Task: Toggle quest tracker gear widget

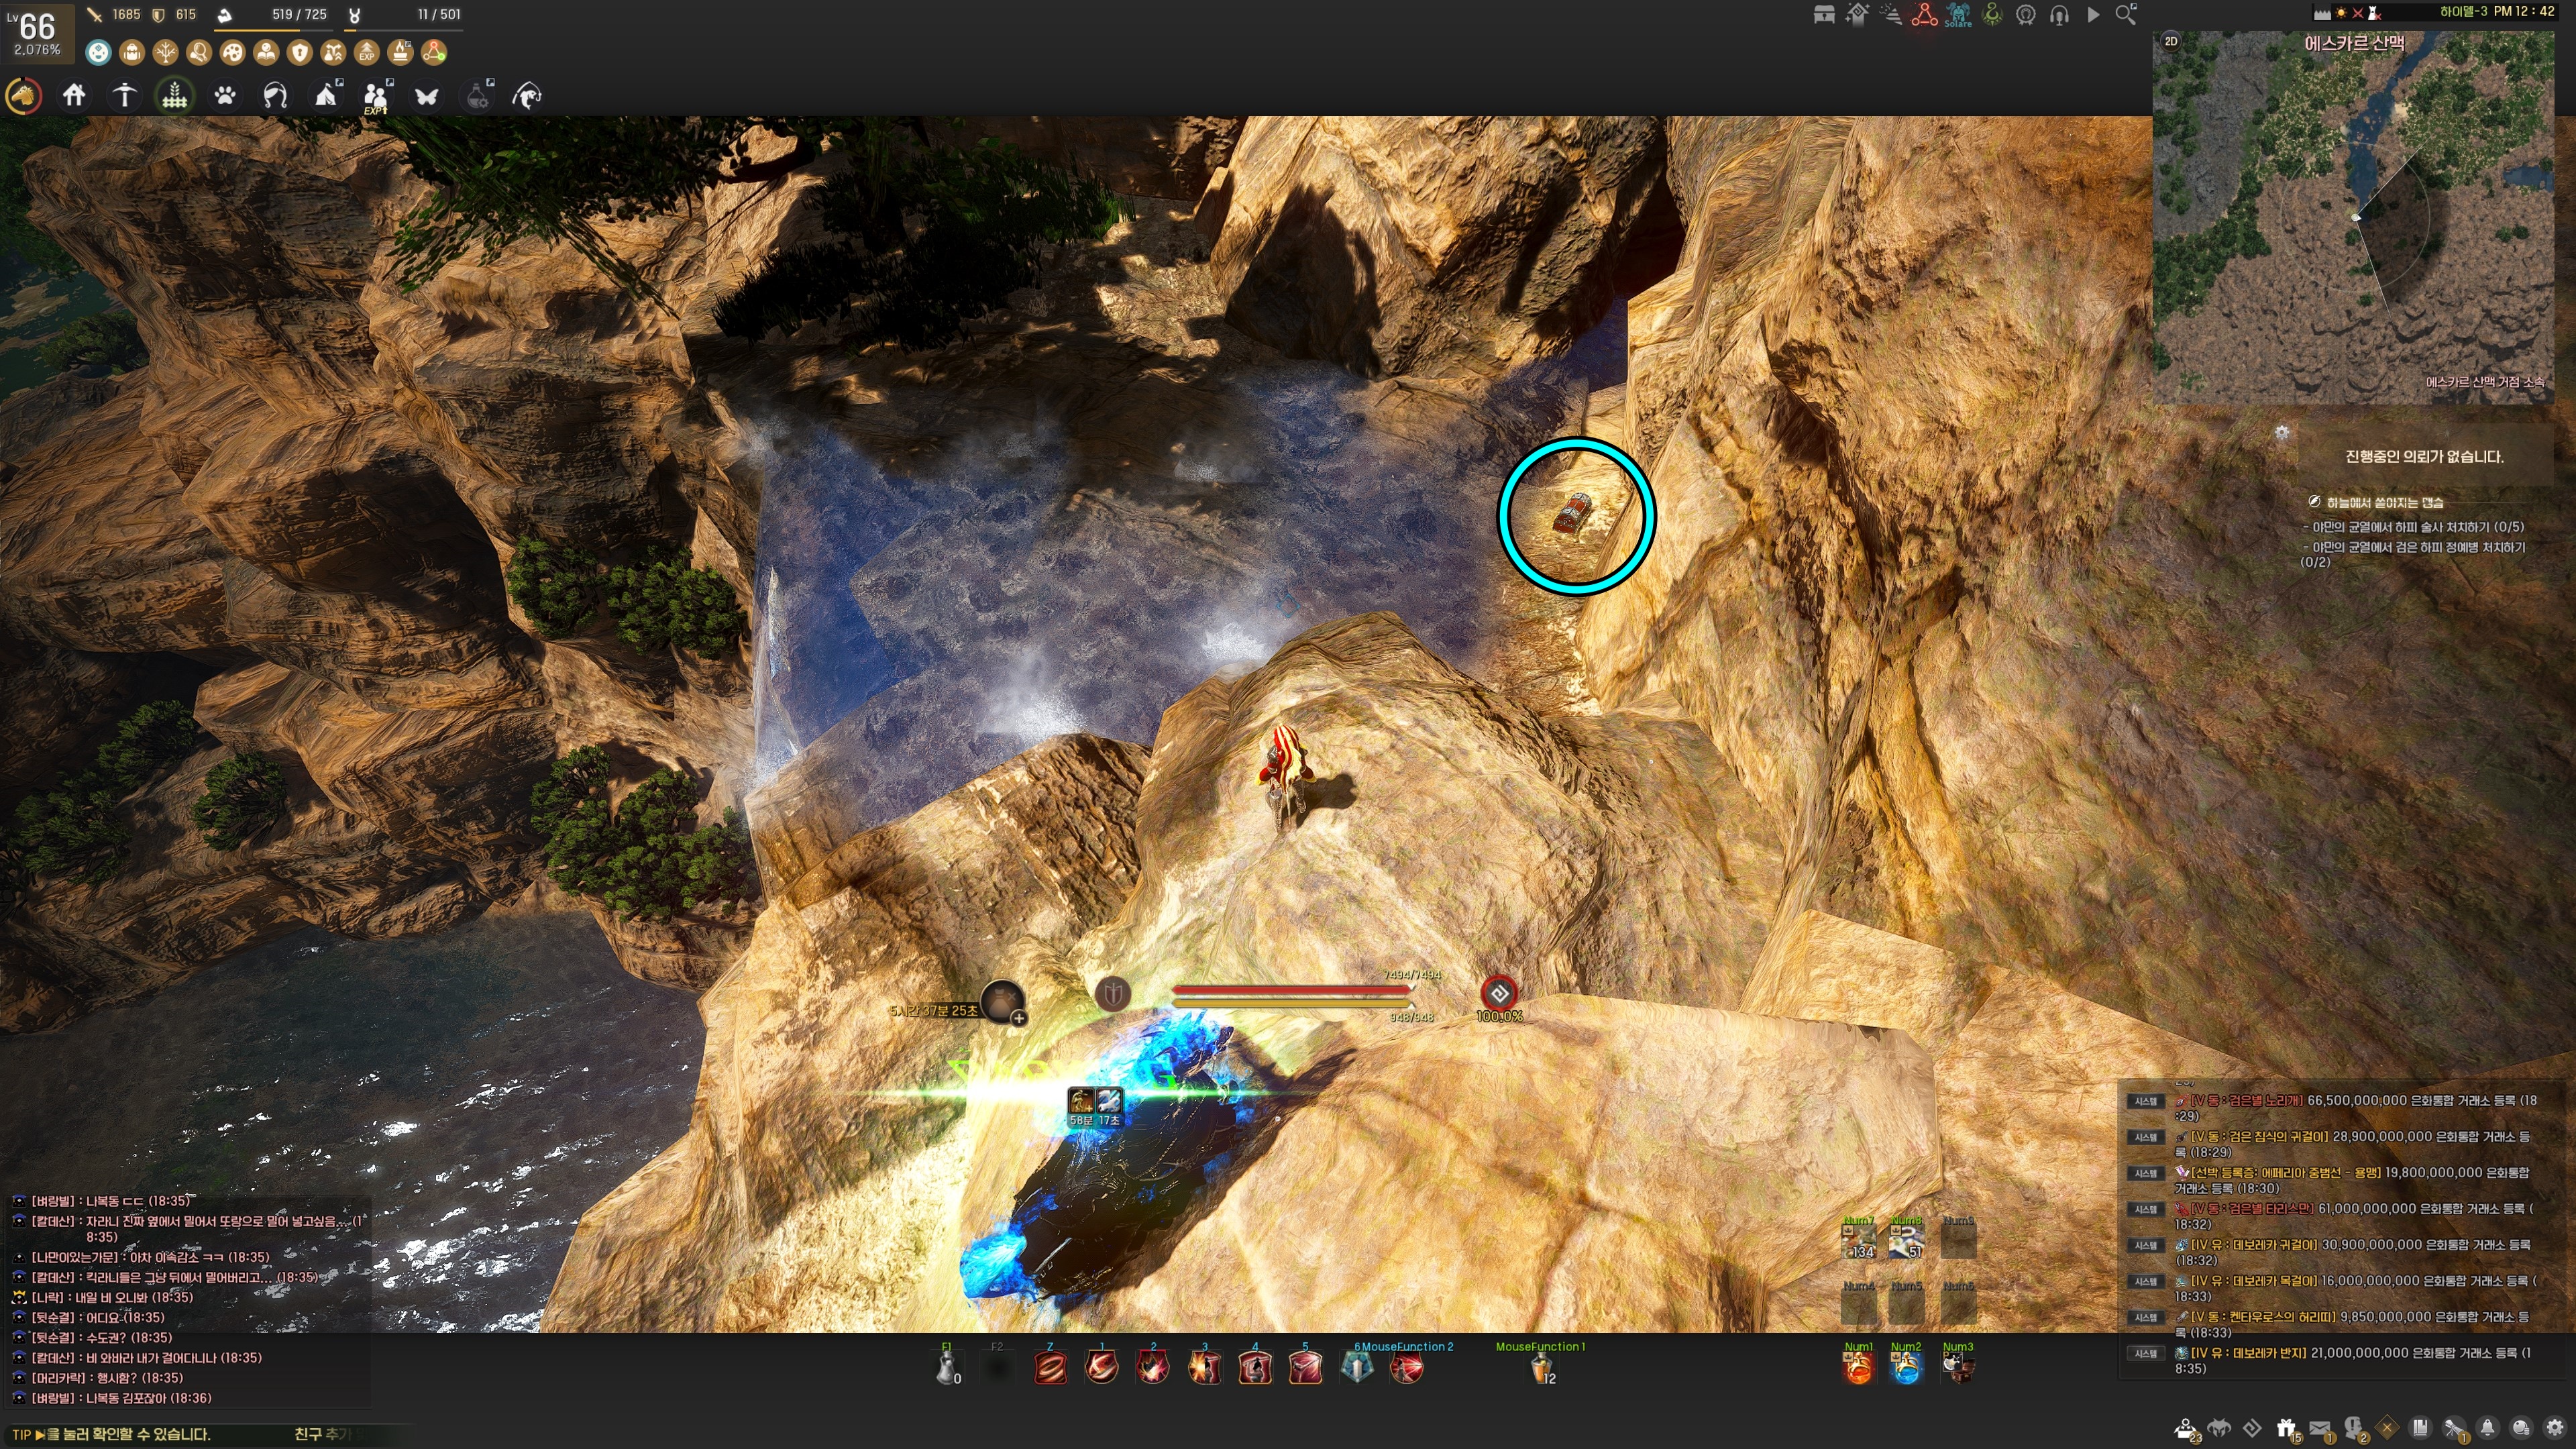Action: coord(2282,433)
